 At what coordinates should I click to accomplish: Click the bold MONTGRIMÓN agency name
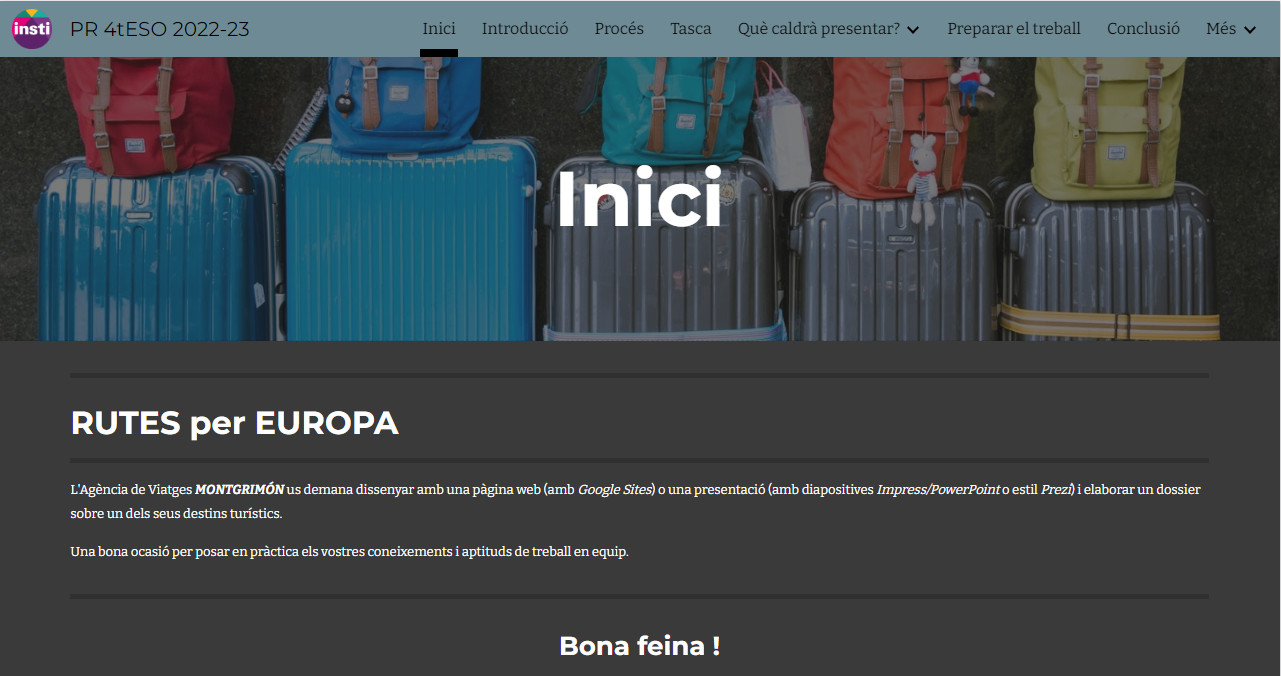(239, 490)
